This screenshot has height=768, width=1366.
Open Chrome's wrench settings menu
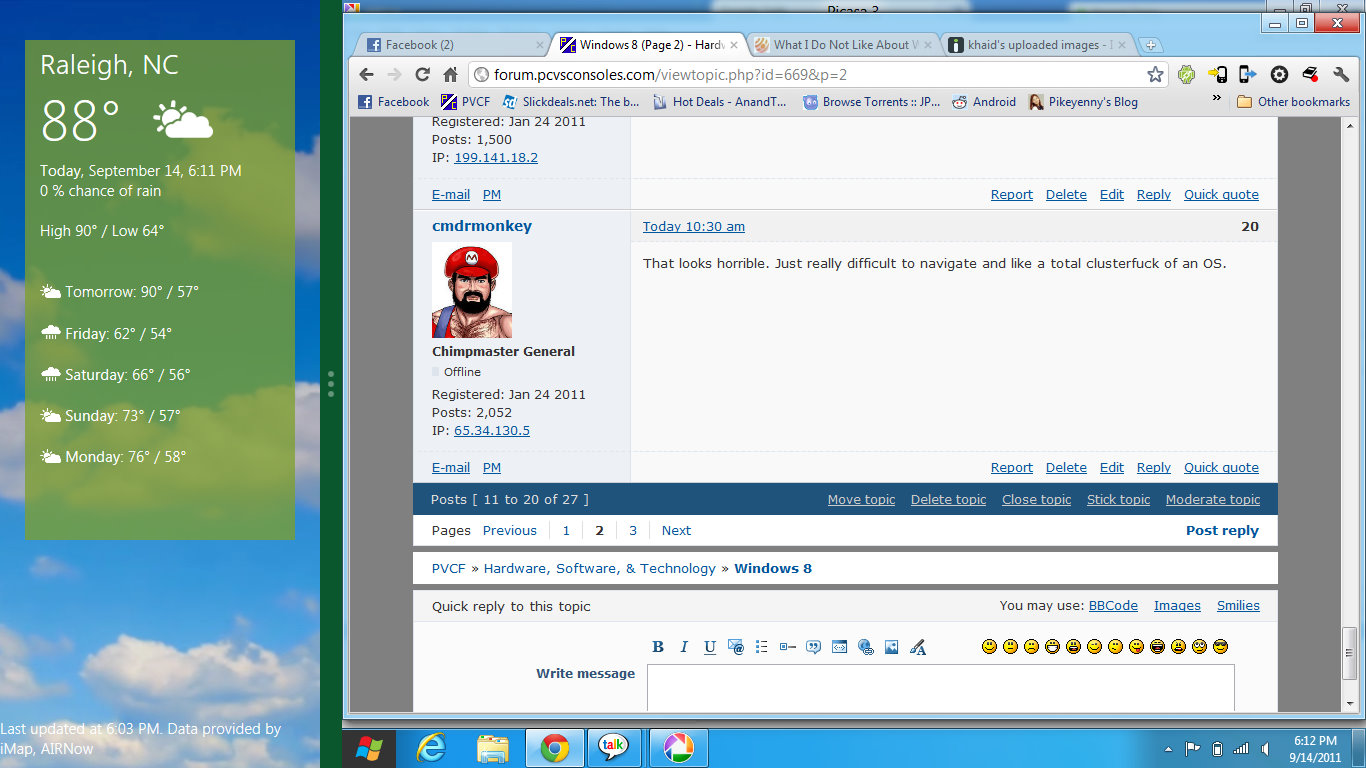tap(1341, 74)
